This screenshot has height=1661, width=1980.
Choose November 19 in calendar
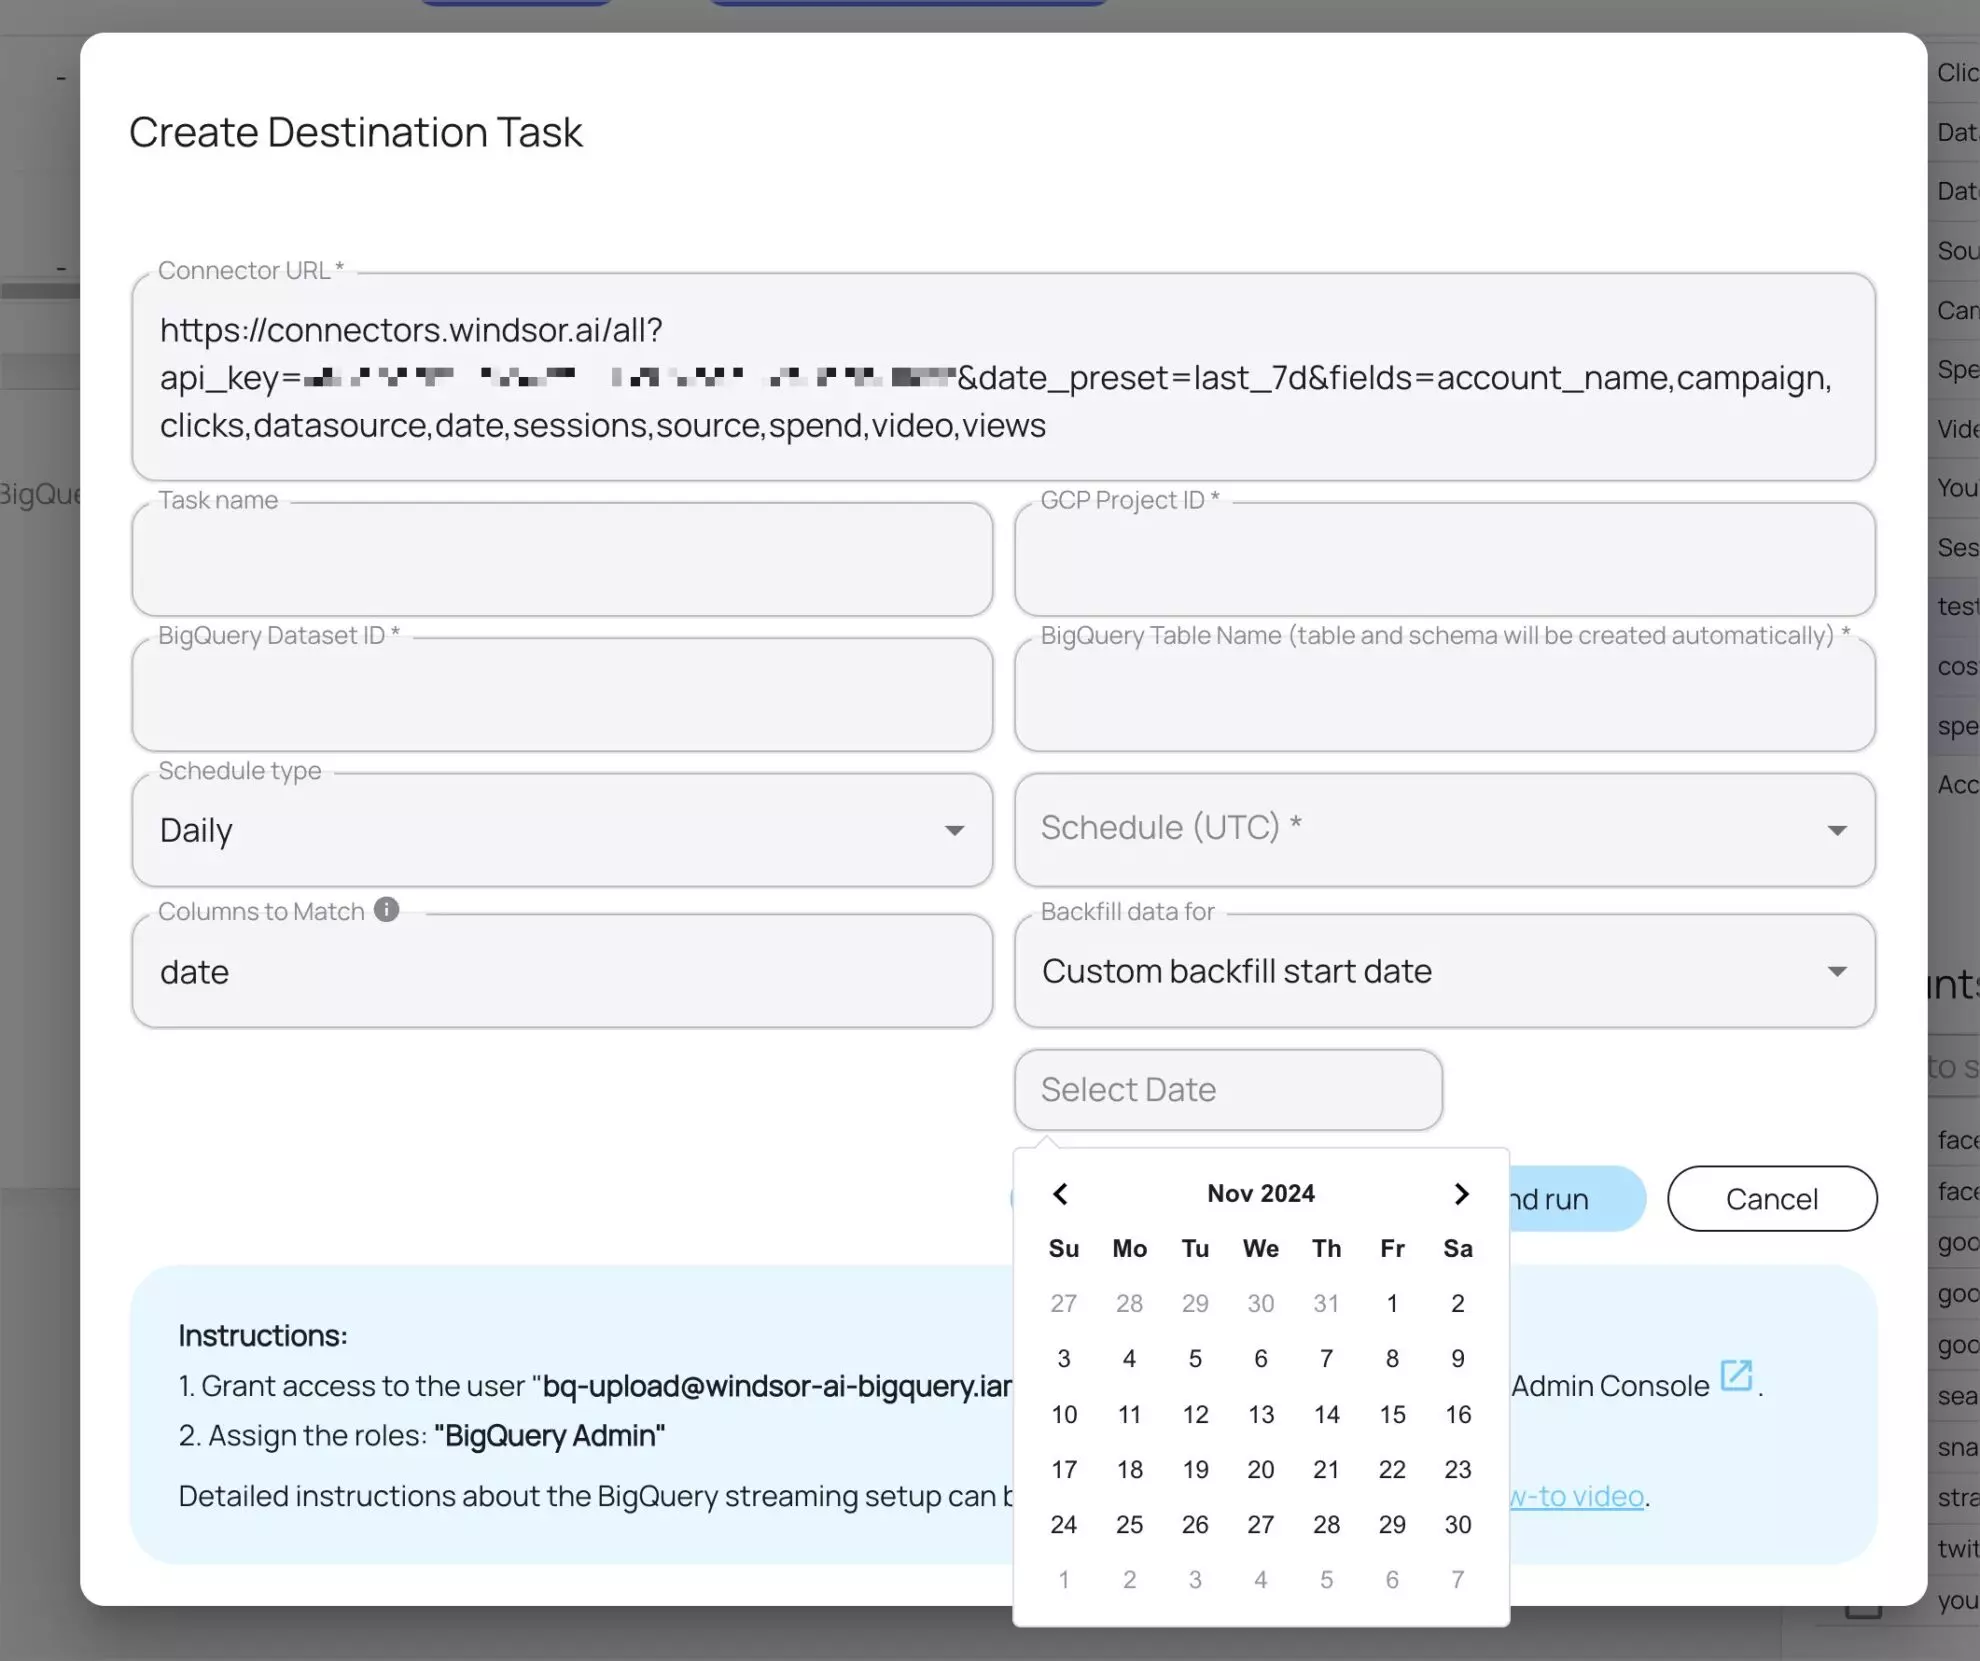pos(1195,1469)
